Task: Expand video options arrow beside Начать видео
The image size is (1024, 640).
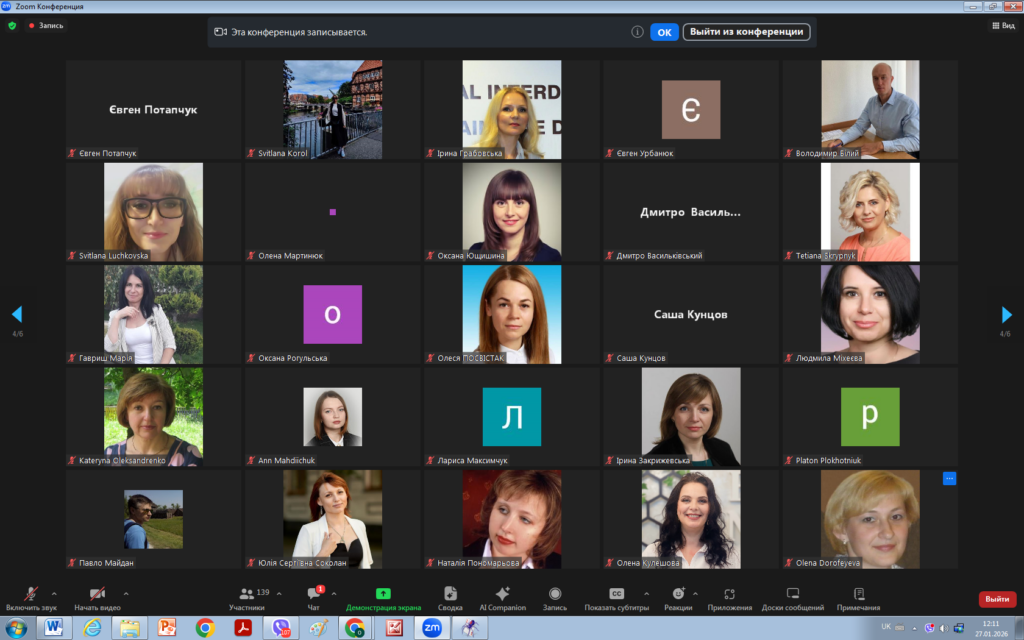Action: click(x=125, y=593)
